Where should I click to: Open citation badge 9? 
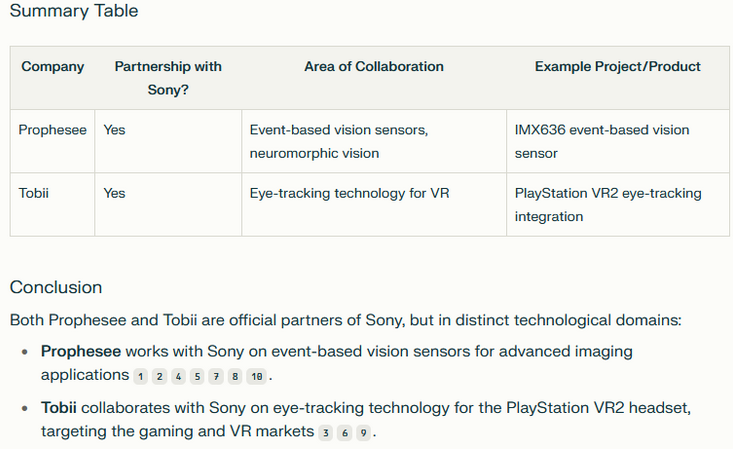point(363,433)
